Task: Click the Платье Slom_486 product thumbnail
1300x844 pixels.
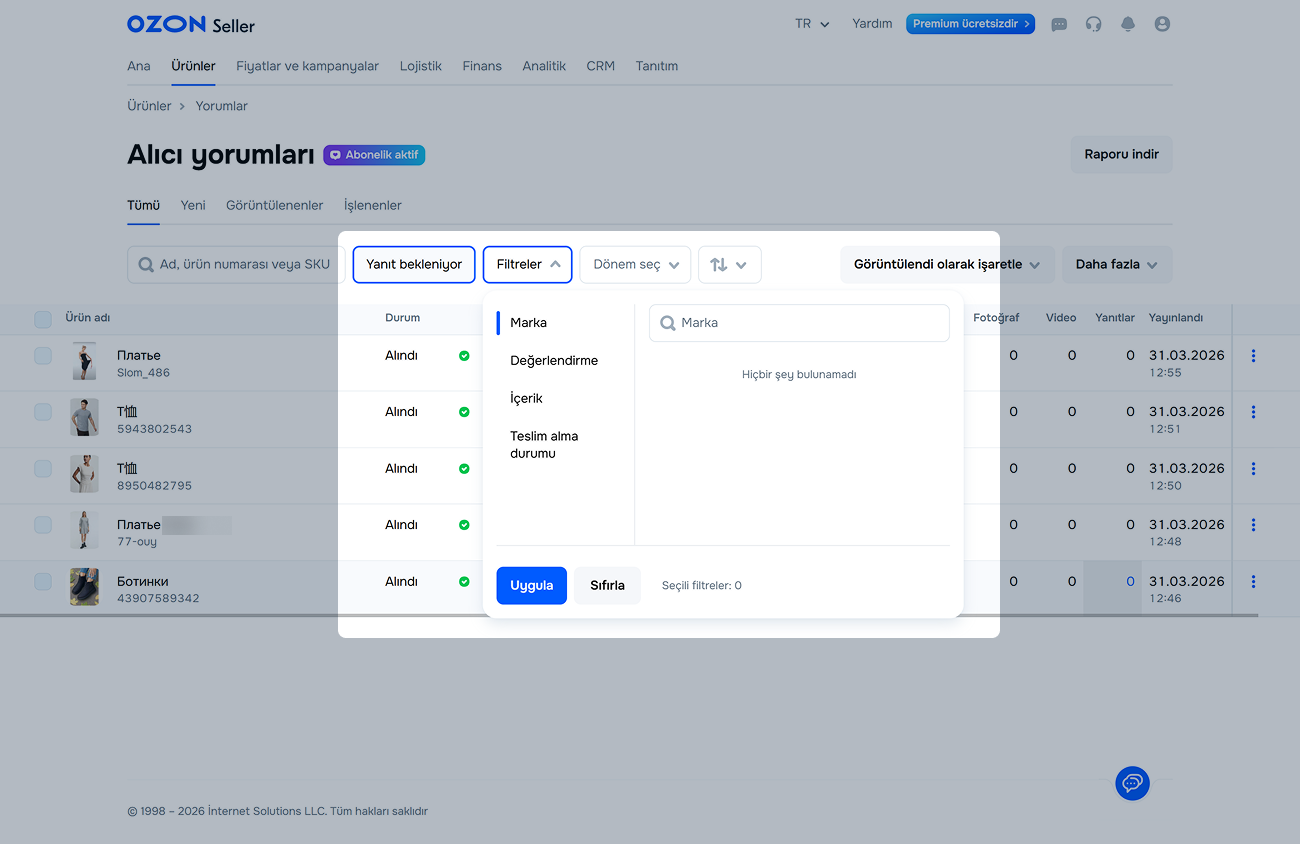Action: pyautogui.click(x=84, y=361)
